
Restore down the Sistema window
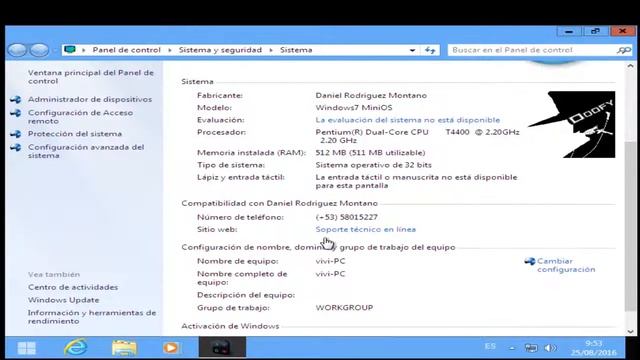[595, 31]
